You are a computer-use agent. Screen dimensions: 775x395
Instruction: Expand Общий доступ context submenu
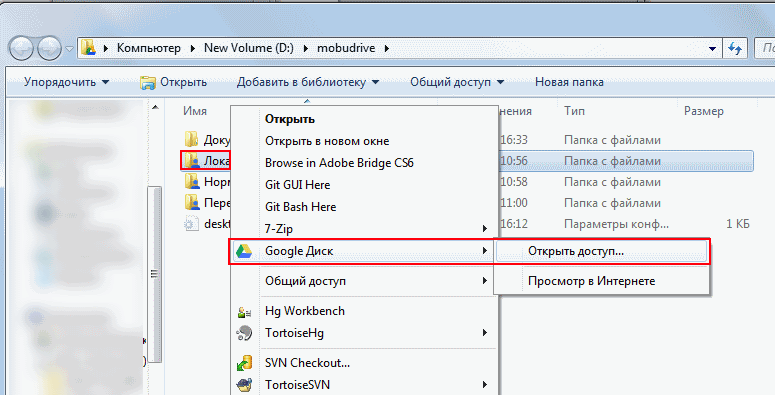[x=365, y=281]
